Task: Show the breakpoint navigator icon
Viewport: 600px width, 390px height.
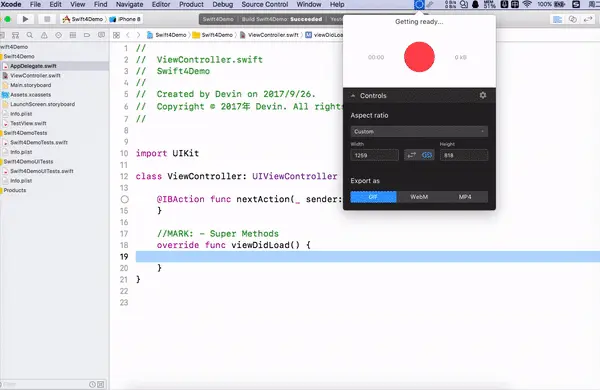Action: tap(87, 35)
